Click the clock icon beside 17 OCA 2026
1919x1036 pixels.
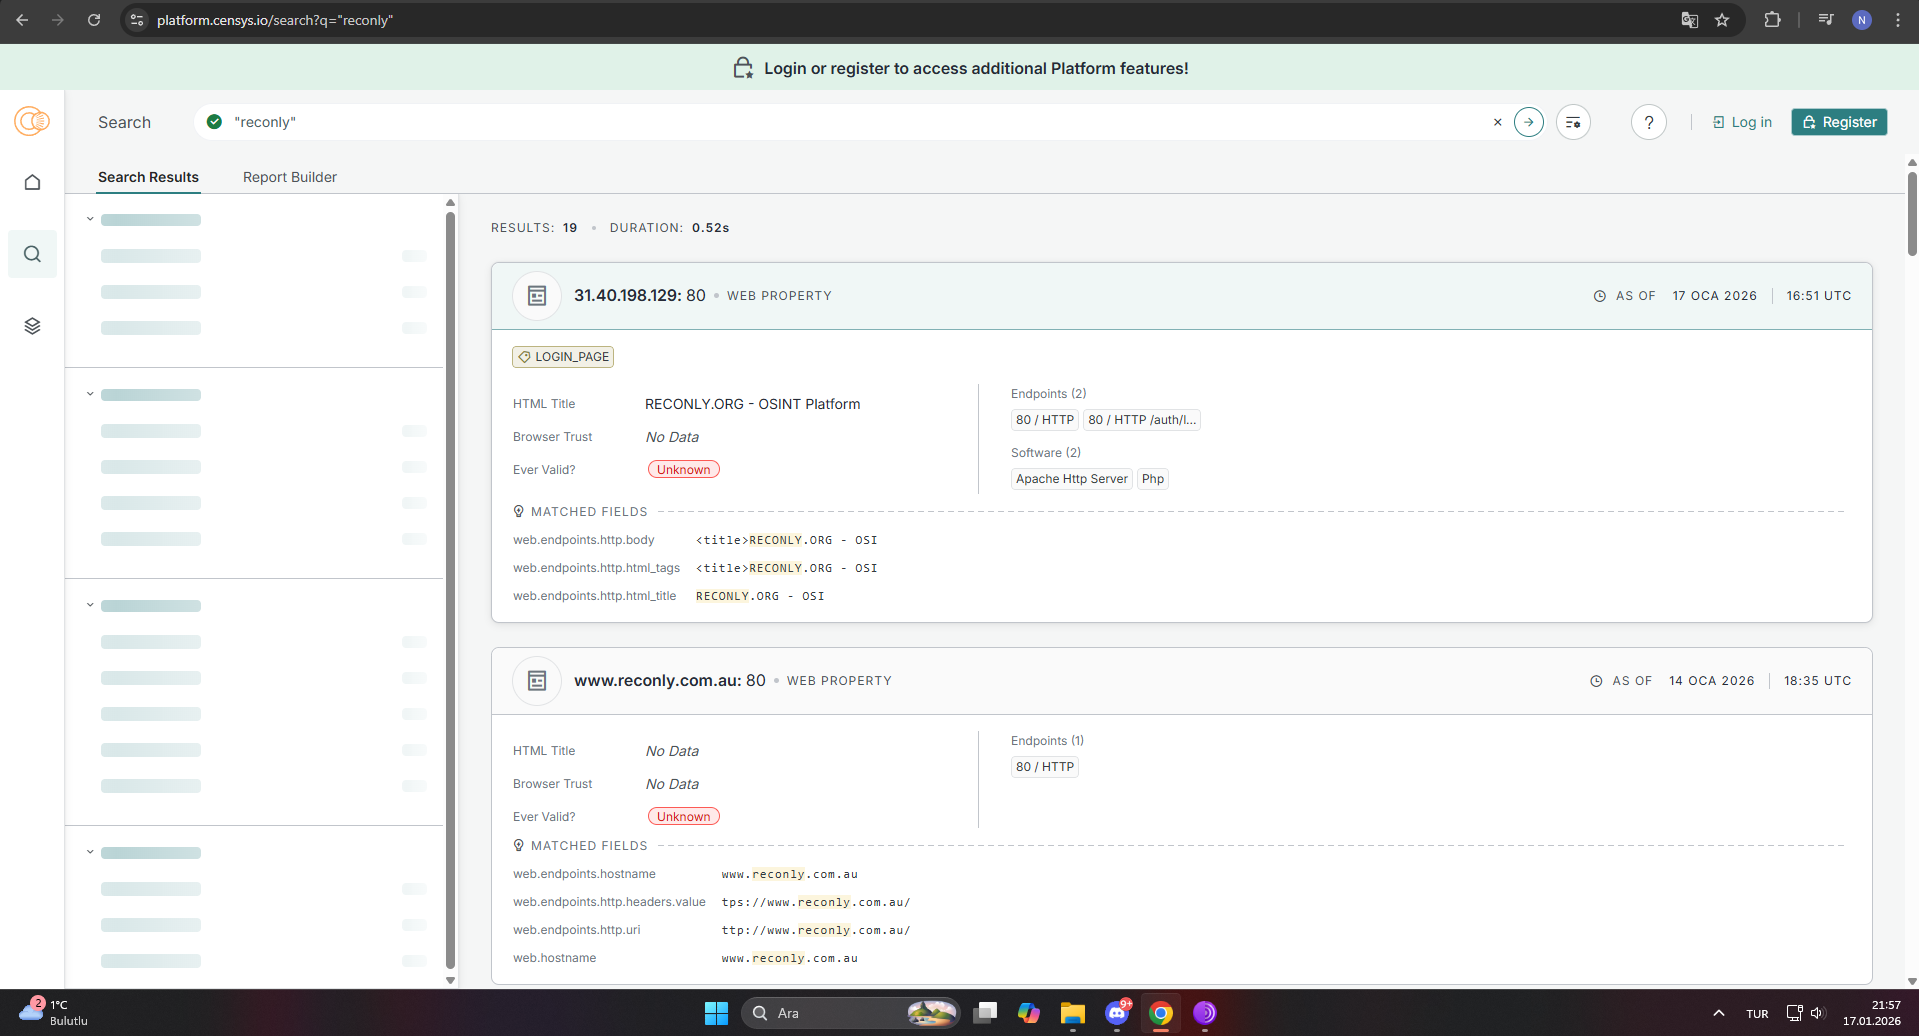click(x=1599, y=296)
